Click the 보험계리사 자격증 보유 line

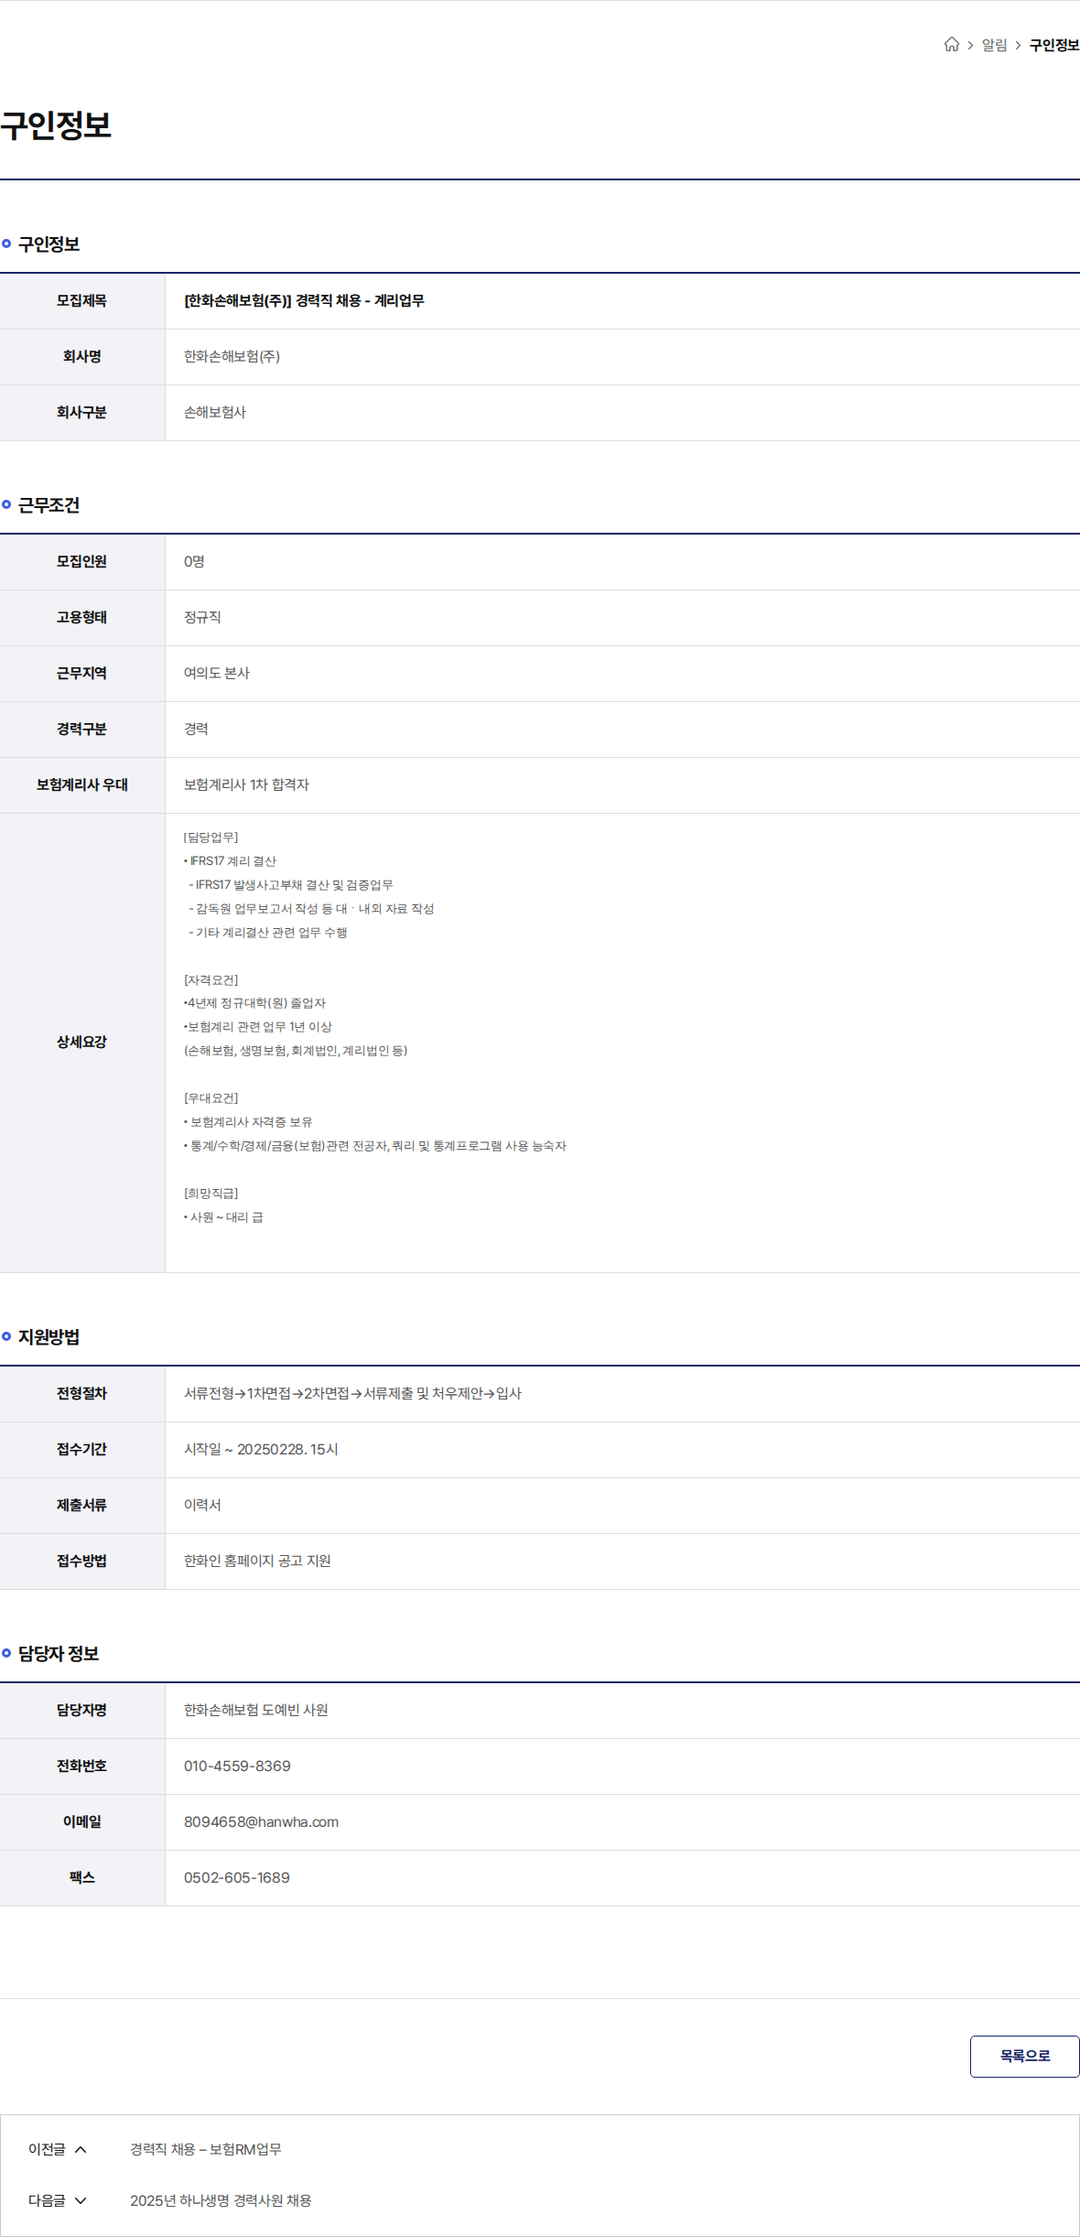(x=248, y=1122)
